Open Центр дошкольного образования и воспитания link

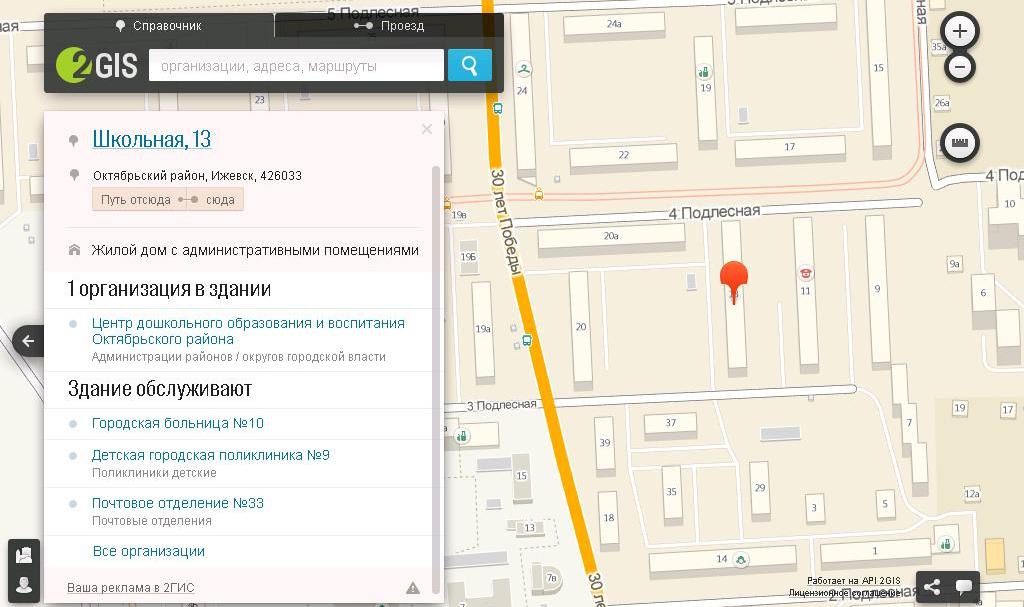pyautogui.click(x=248, y=331)
